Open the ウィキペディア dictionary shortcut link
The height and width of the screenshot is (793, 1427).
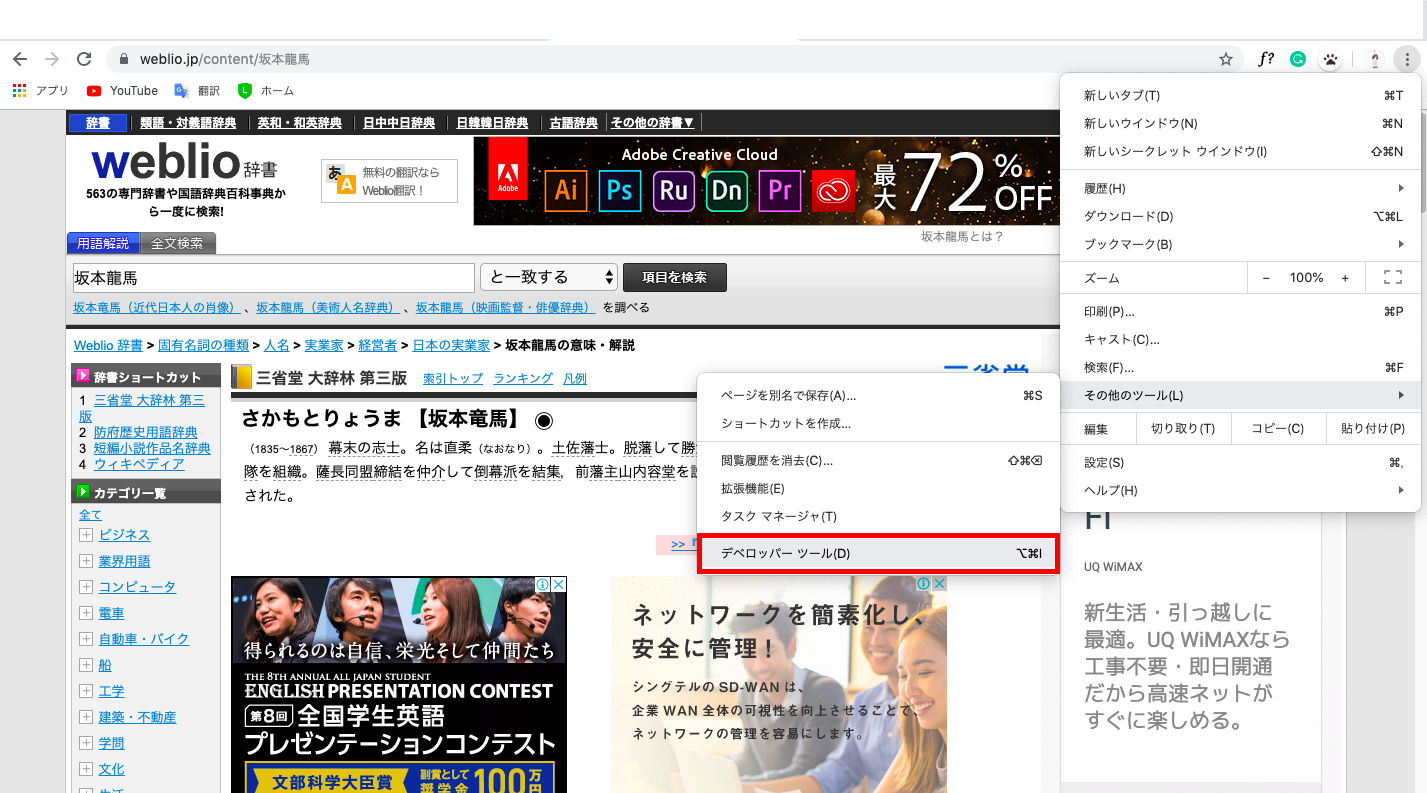(x=138, y=463)
